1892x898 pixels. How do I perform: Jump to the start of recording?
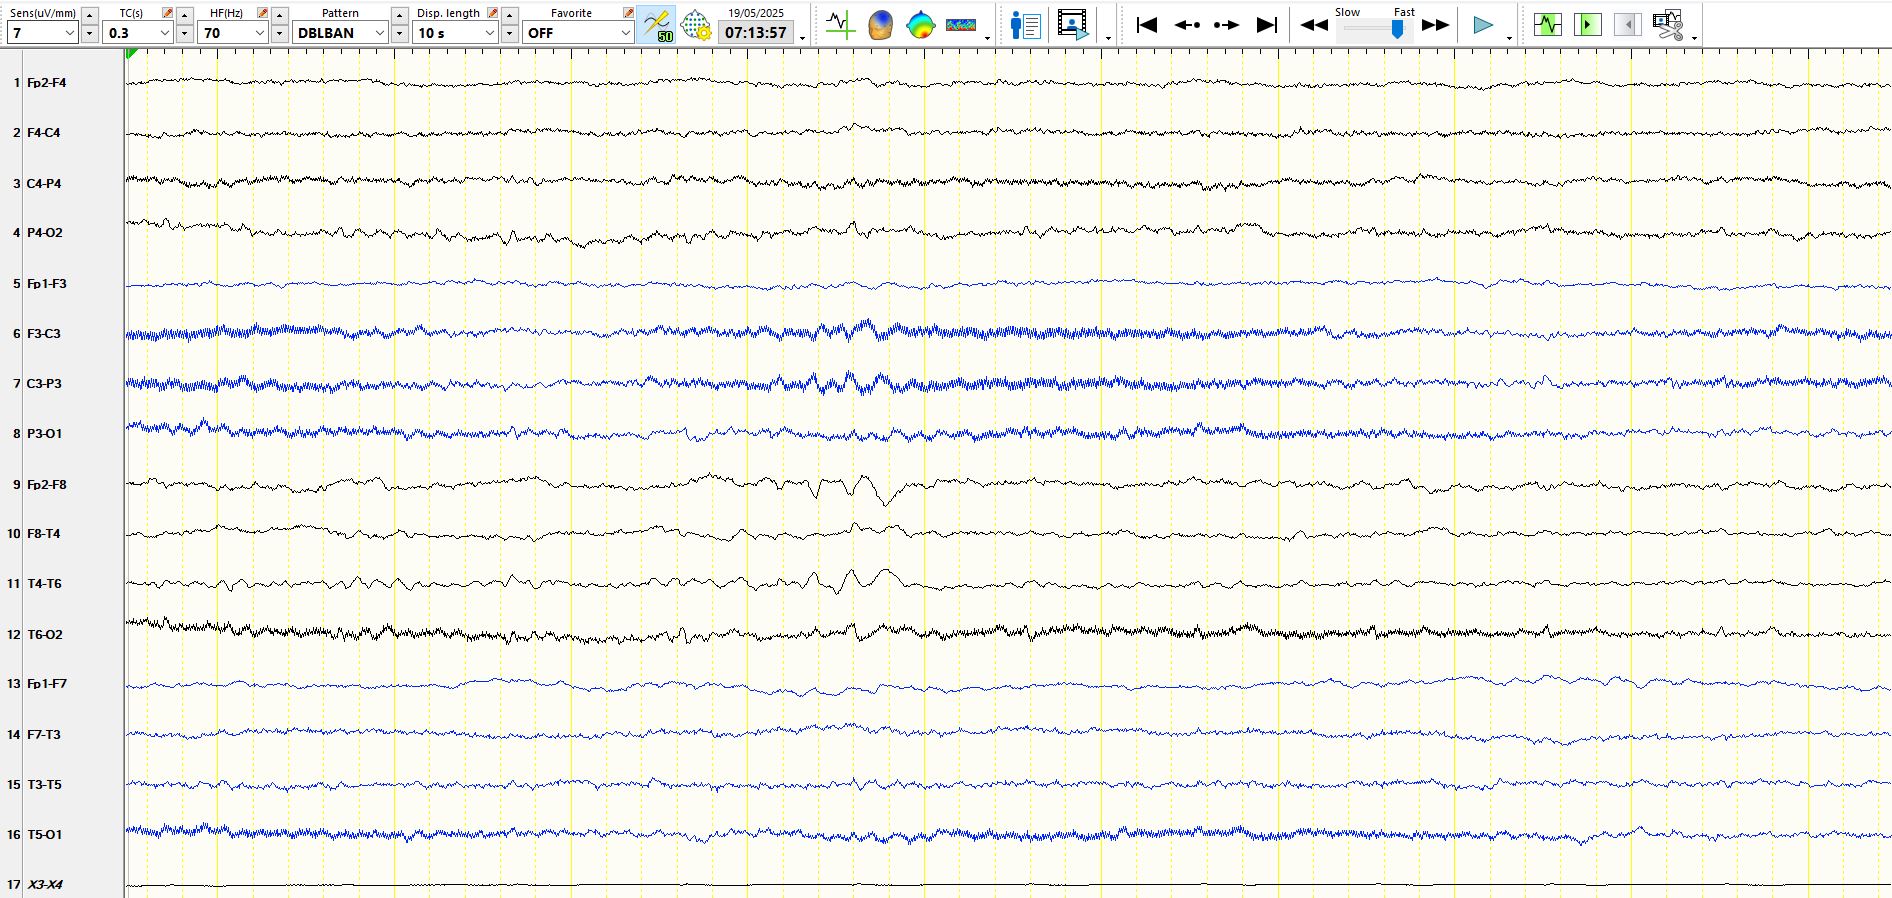(x=1147, y=25)
